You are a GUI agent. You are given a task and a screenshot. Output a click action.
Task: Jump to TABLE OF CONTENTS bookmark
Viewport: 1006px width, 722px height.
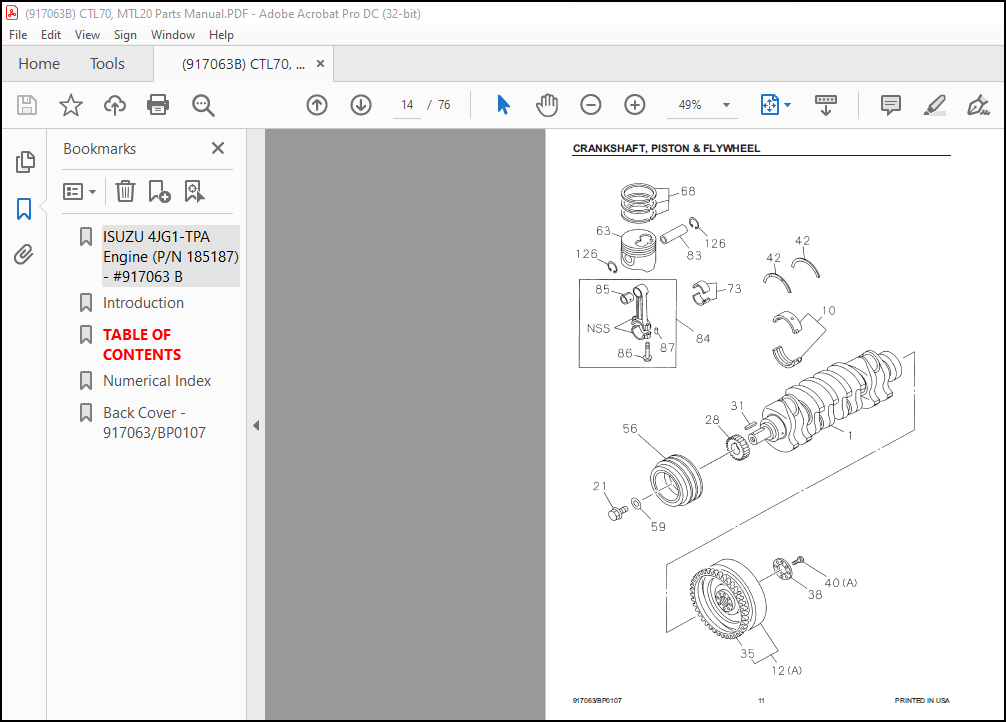click(x=142, y=345)
